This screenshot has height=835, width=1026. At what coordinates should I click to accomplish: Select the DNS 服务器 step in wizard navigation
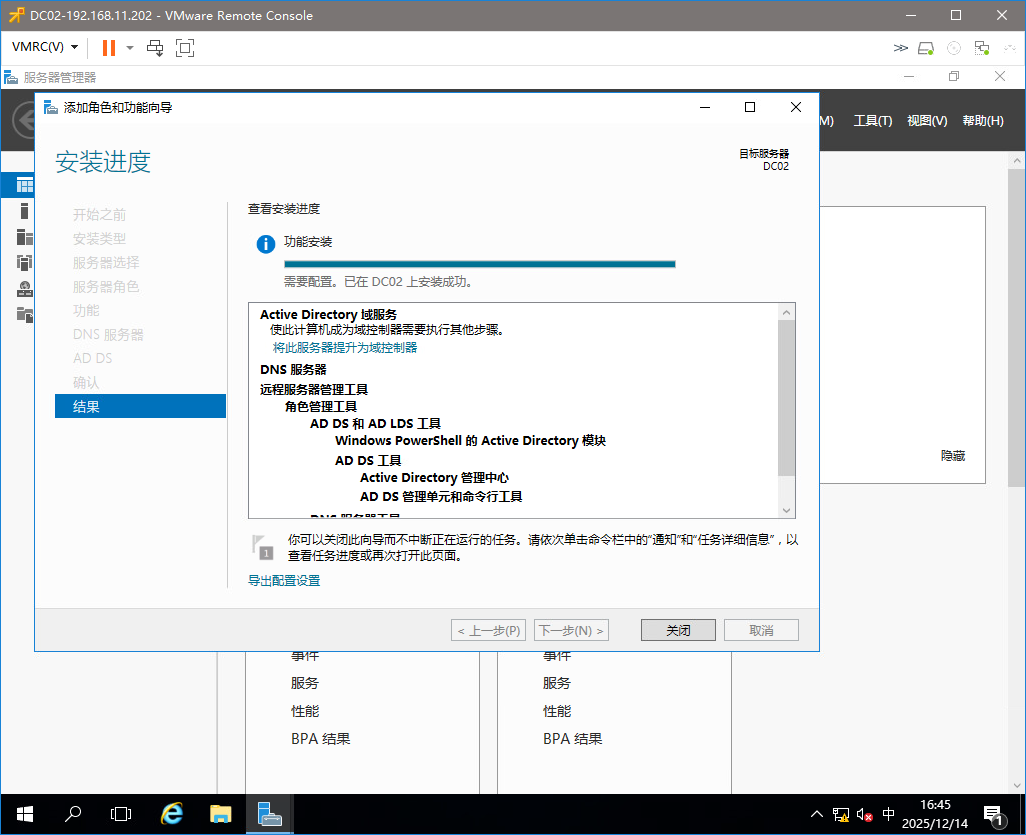click(108, 334)
